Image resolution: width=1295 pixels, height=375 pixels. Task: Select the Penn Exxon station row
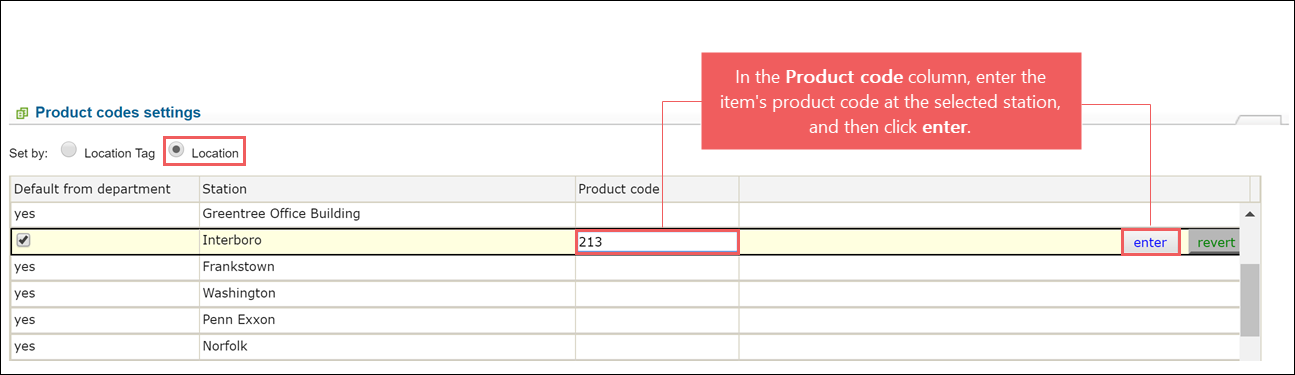click(625, 320)
